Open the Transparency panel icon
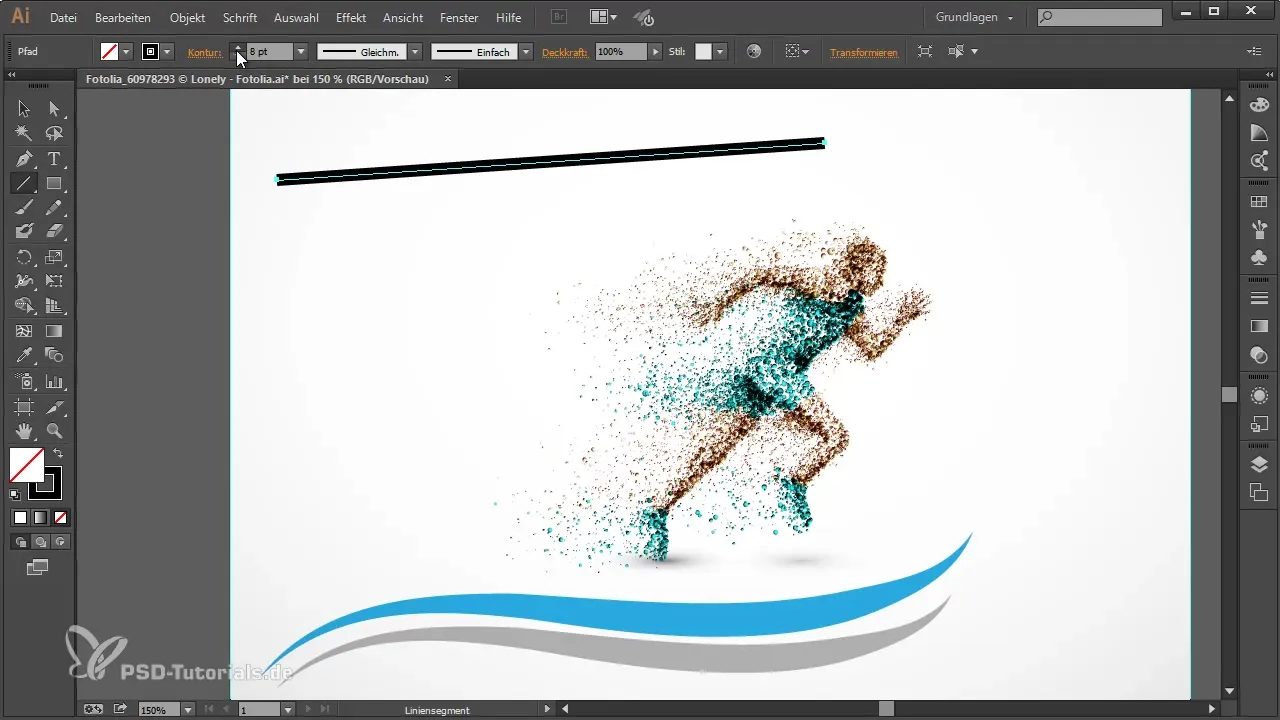1280x720 pixels. (1259, 354)
